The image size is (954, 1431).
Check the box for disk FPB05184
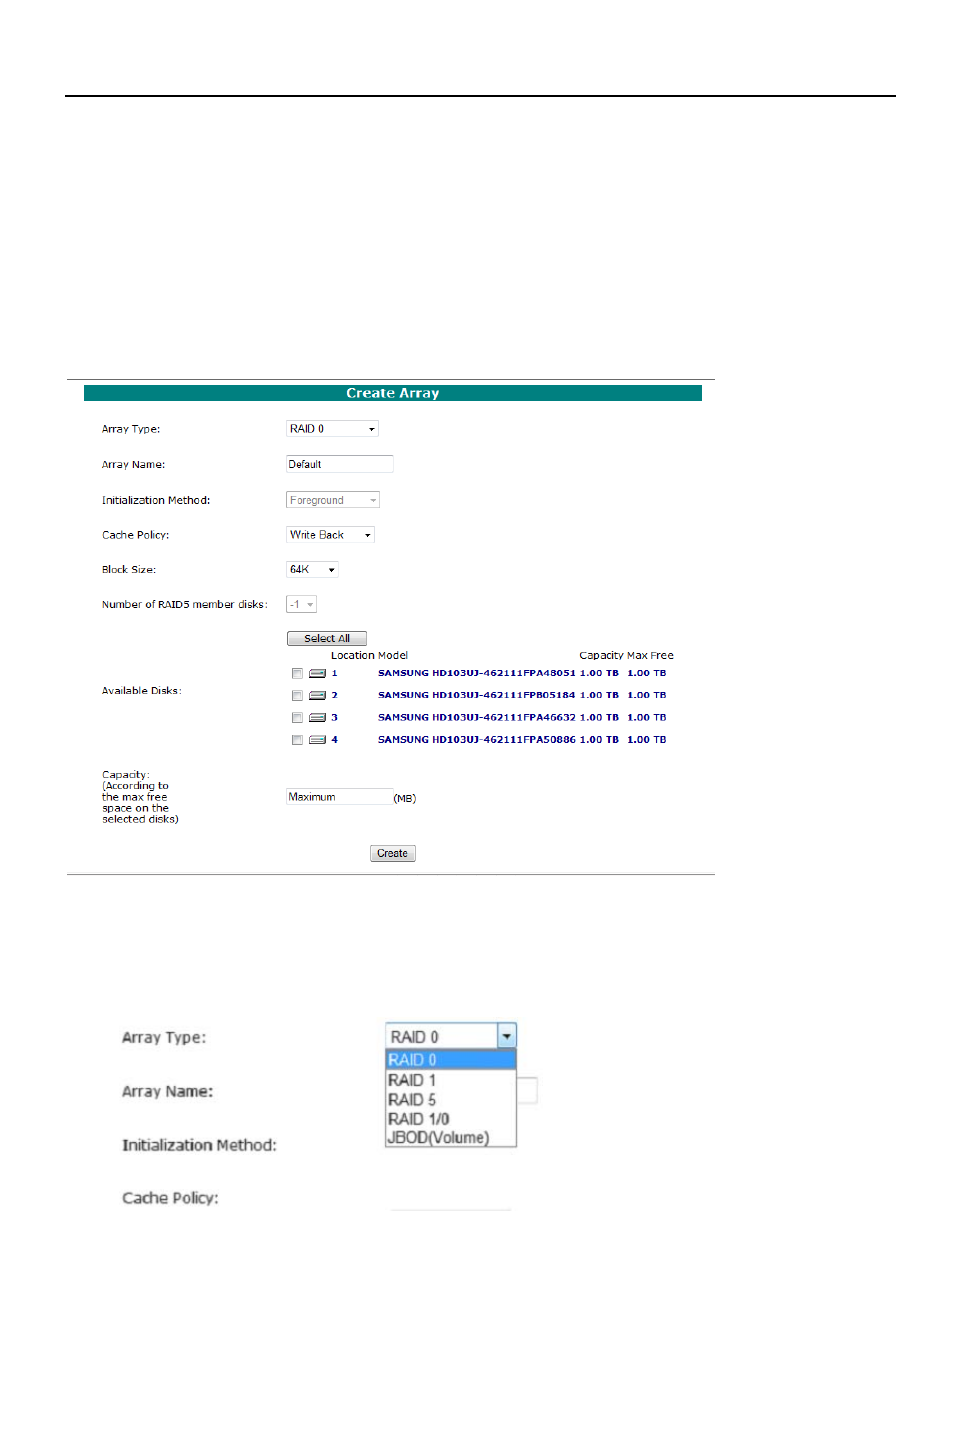tap(297, 696)
